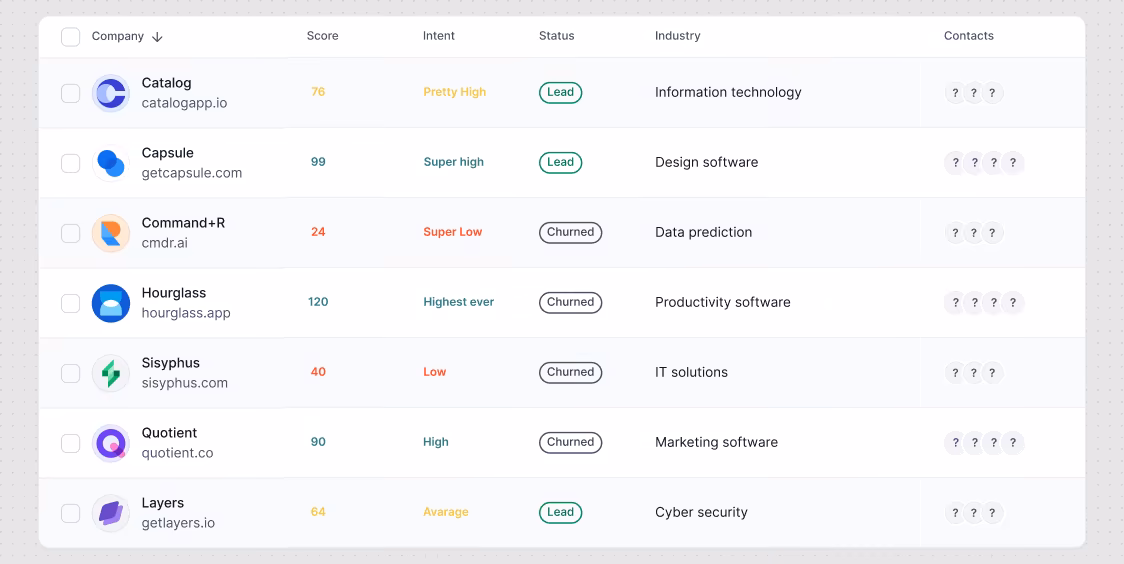
Task: Click the Churned badge for Hourglass
Action: coord(571,302)
